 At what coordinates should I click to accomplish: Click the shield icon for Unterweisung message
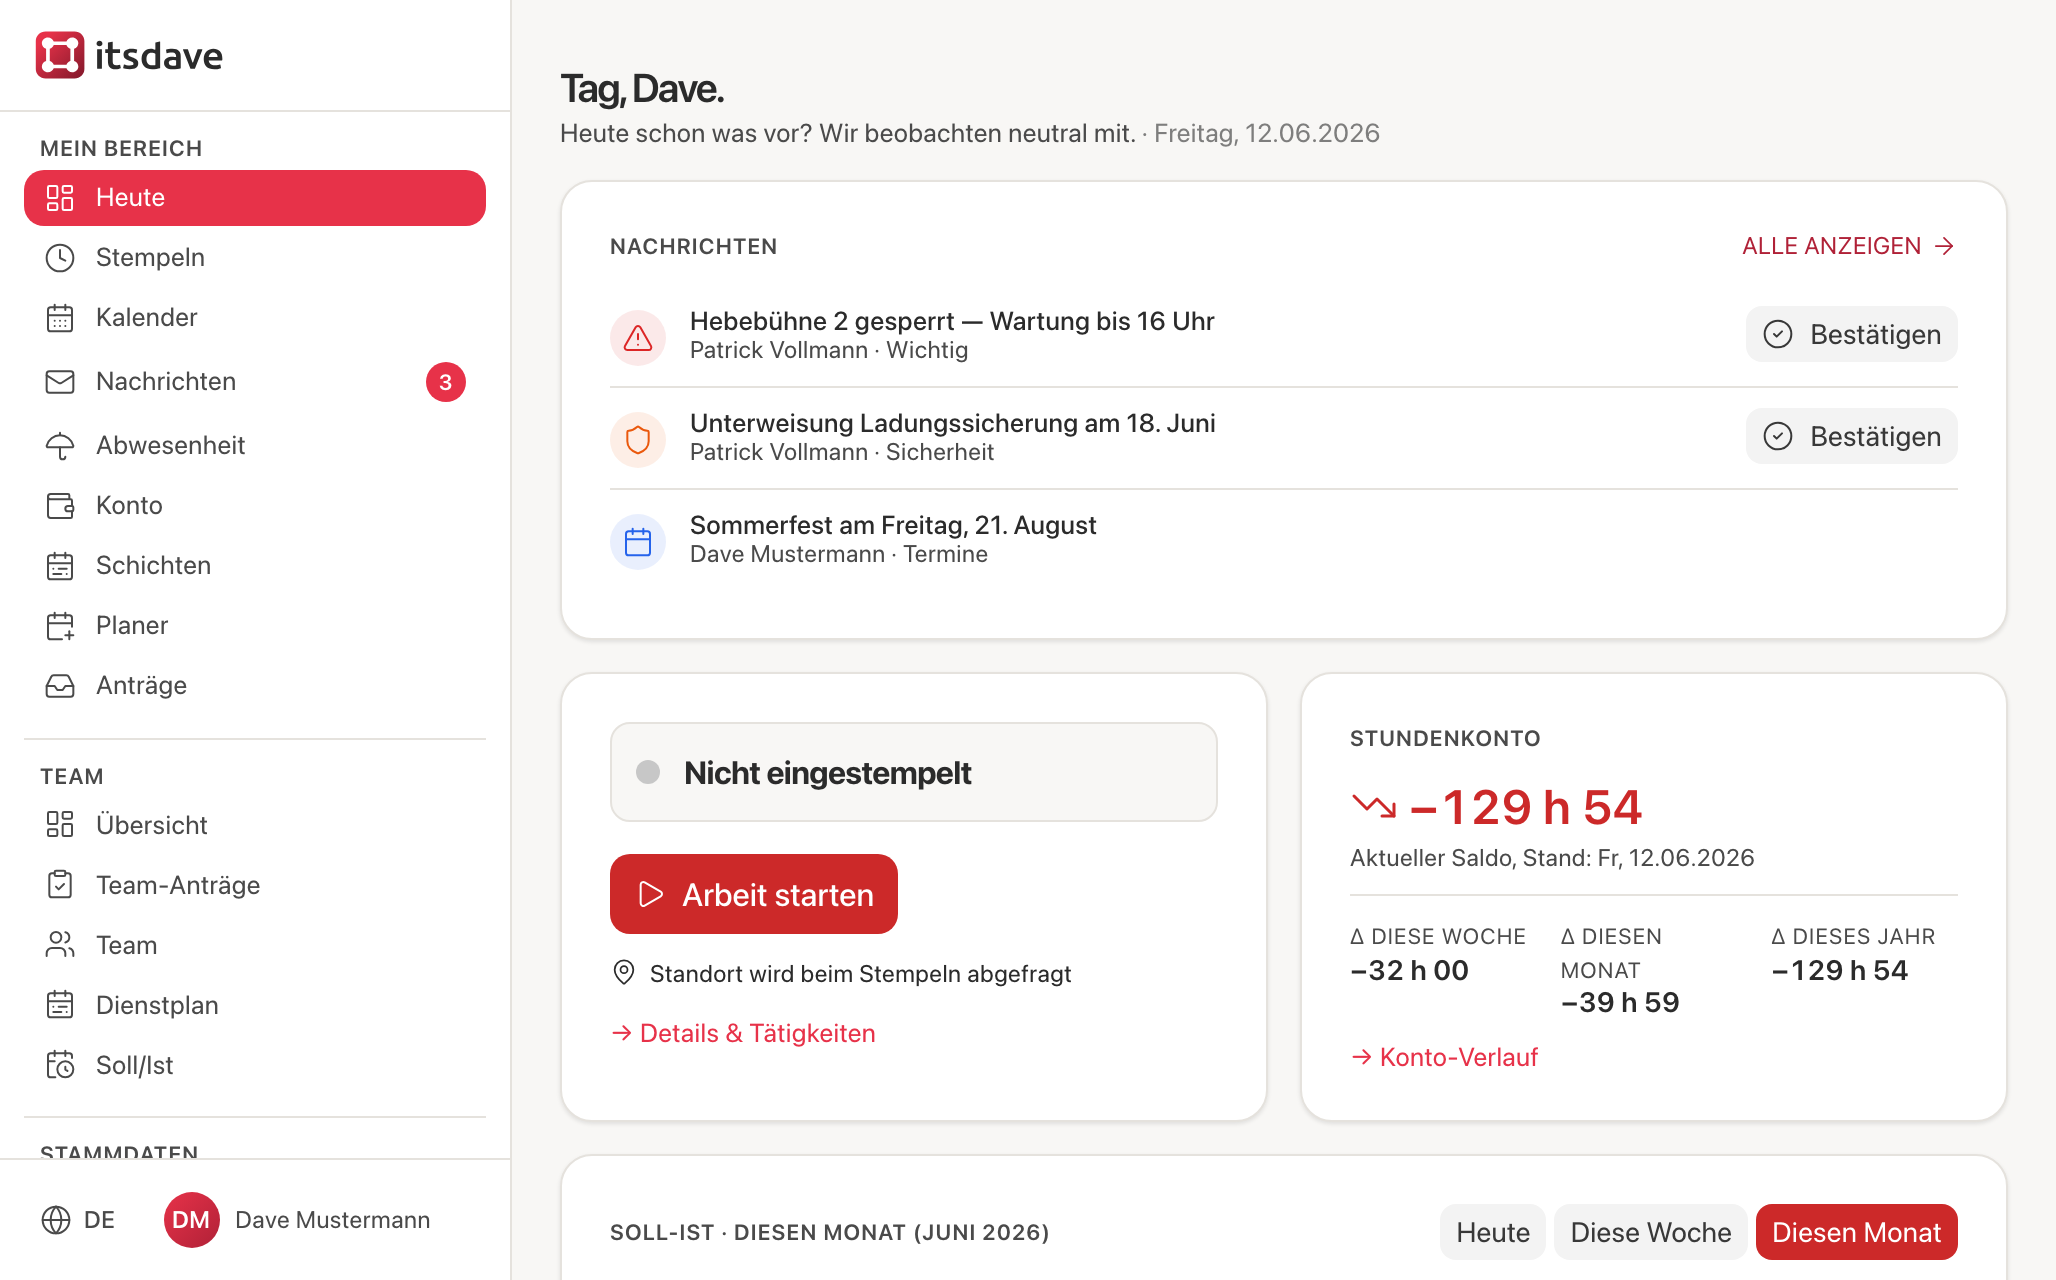[x=638, y=439]
